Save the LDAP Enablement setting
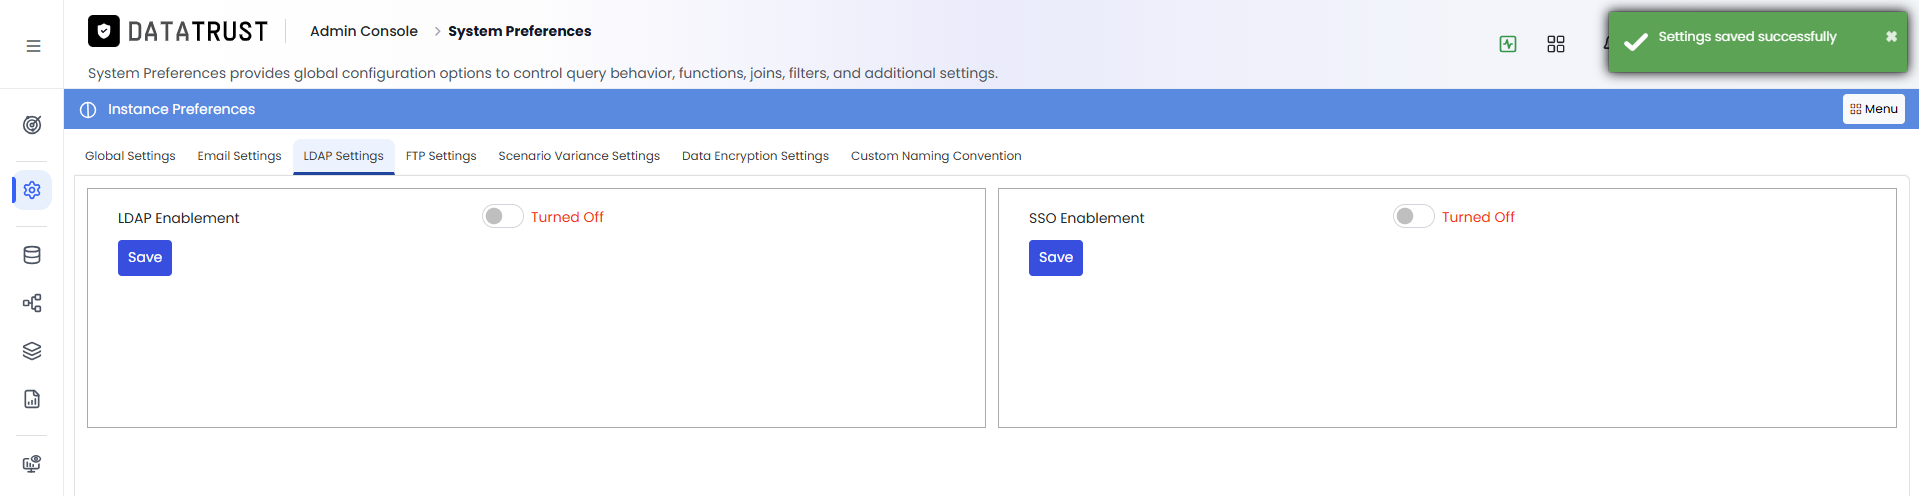The image size is (1919, 496). coord(145,258)
